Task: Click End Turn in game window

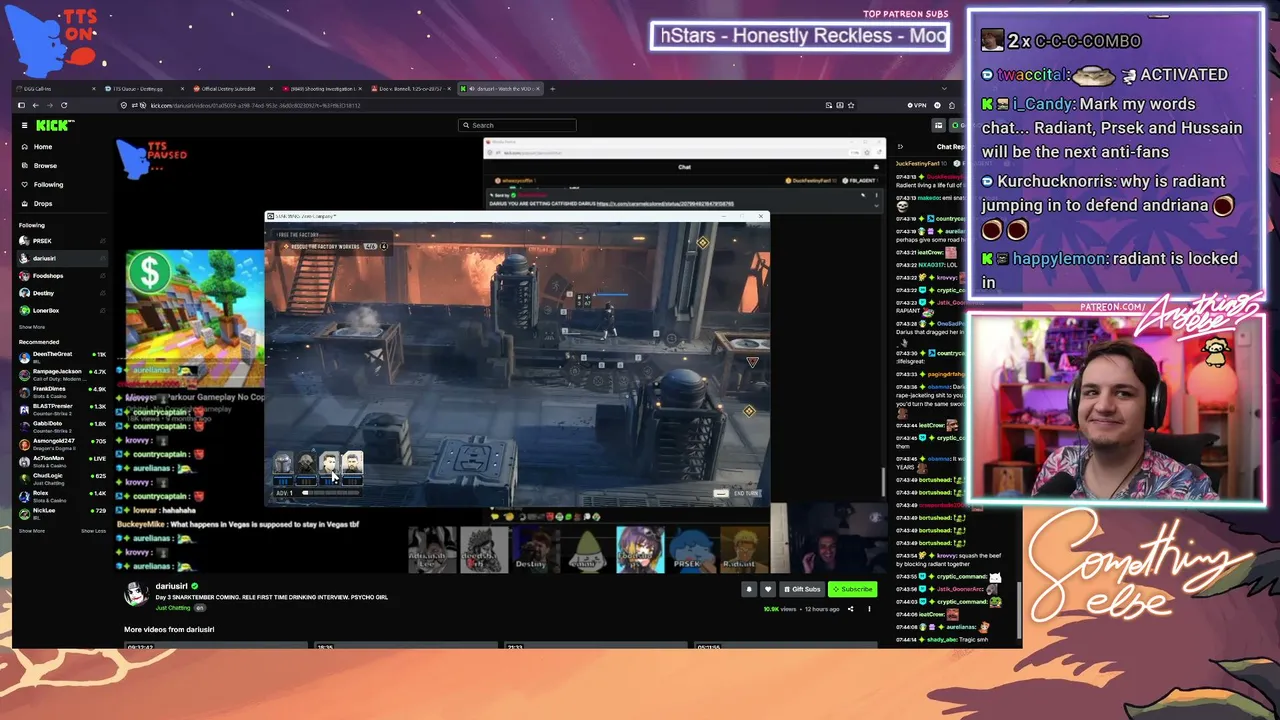Action: point(747,493)
